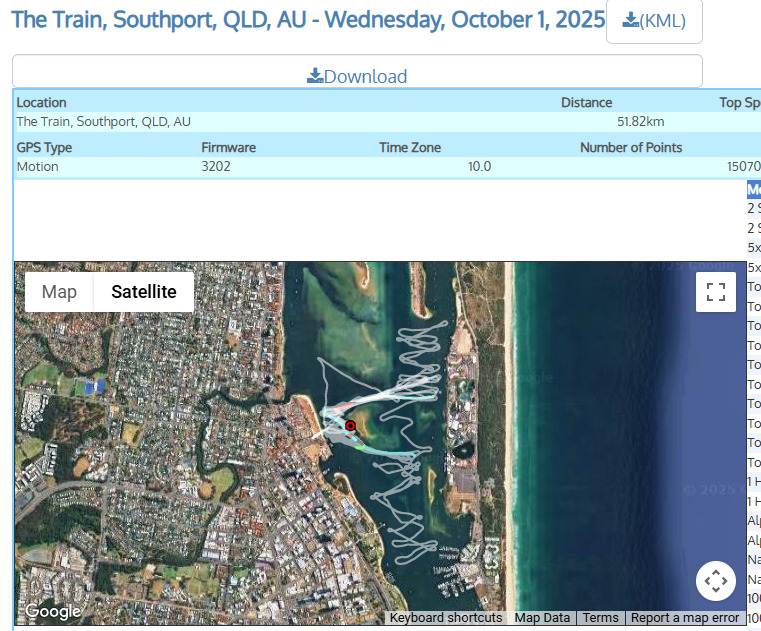Click the GPS Type value Motion
The height and width of the screenshot is (631, 761).
[x=37, y=166]
